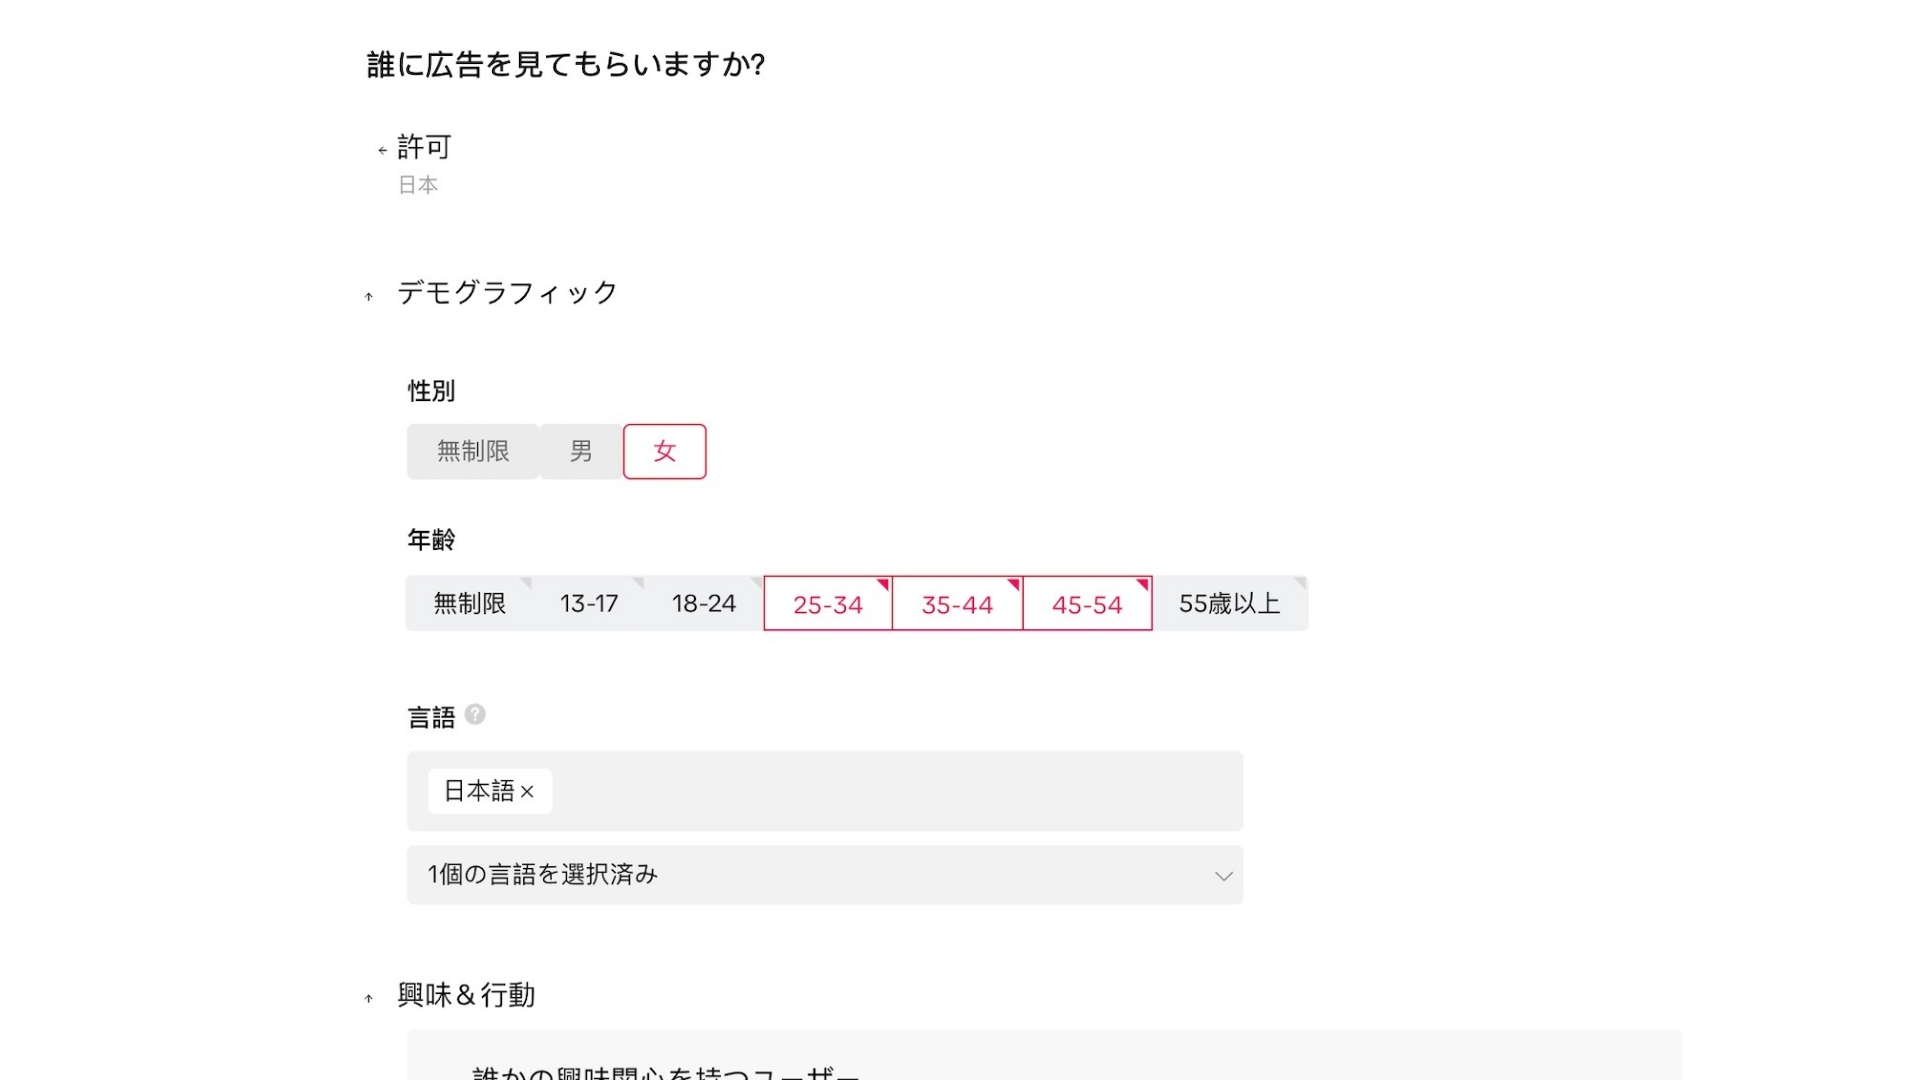Image resolution: width=1920 pixels, height=1080 pixels.
Task: Expand the 1個の言語を選択済み dropdown
Action: [x=825, y=874]
